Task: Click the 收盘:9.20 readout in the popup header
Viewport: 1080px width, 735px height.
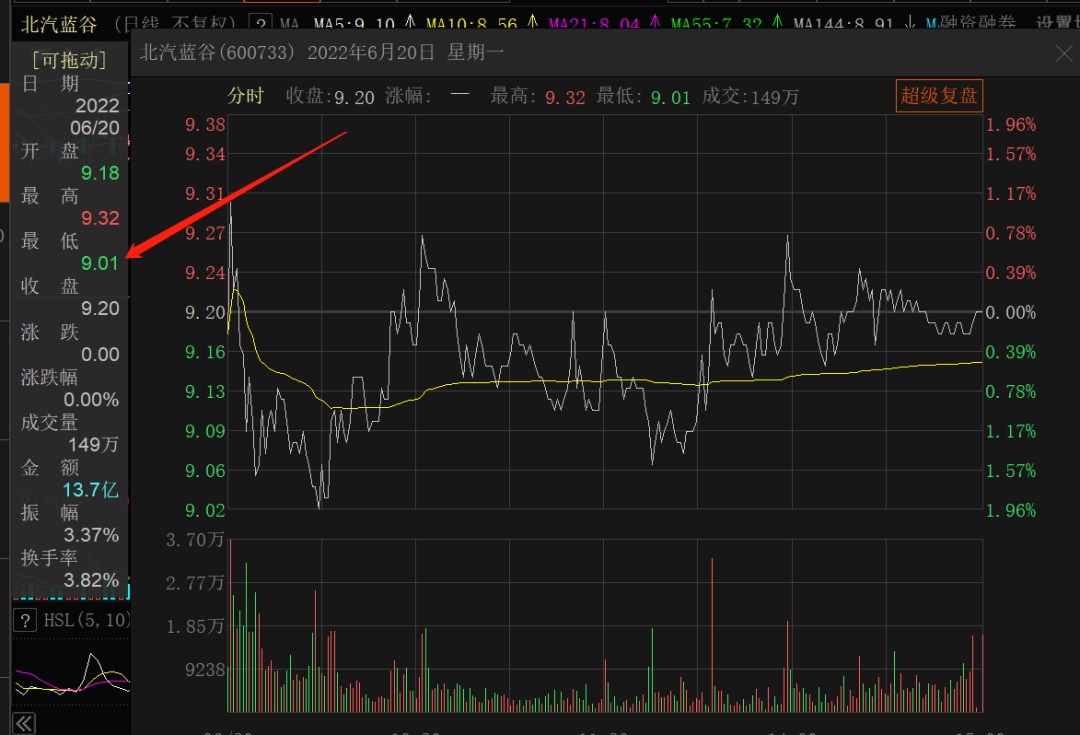Action: point(330,96)
